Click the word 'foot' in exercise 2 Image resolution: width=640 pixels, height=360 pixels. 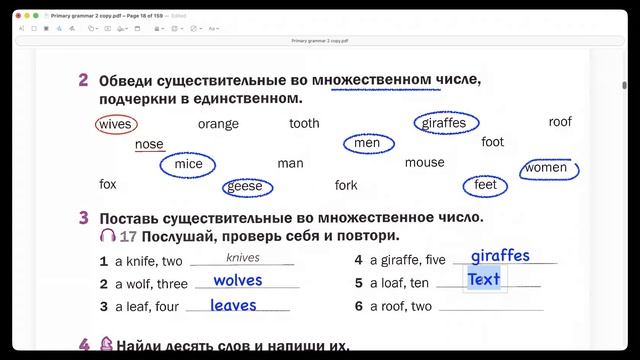(x=492, y=142)
